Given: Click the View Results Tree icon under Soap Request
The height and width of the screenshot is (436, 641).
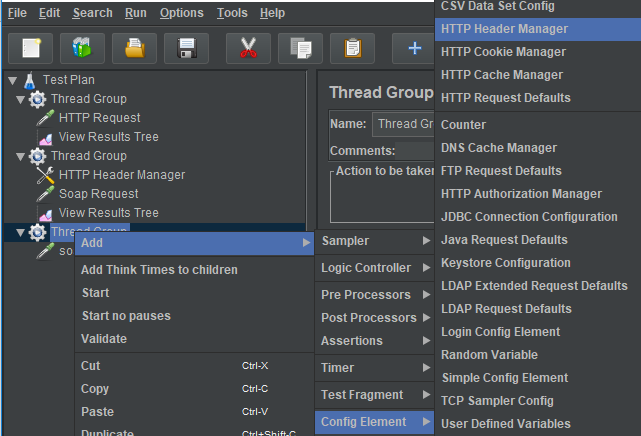Looking at the screenshot, I should click(45, 215).
